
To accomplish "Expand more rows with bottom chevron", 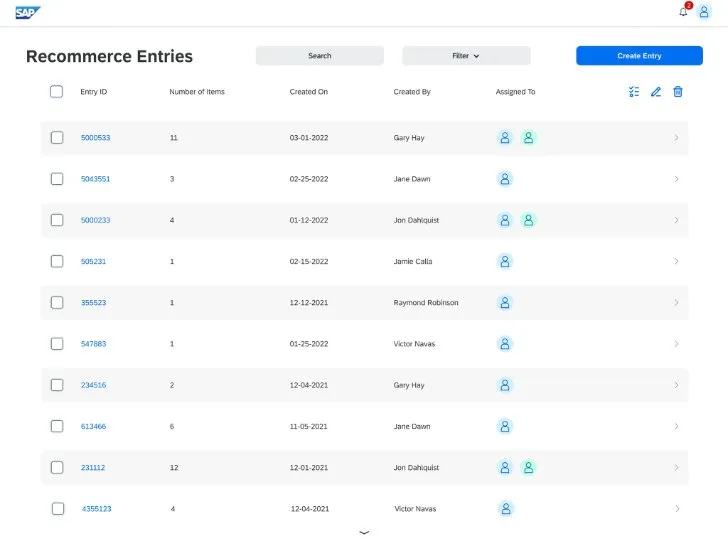I will (x=364, y=534).
